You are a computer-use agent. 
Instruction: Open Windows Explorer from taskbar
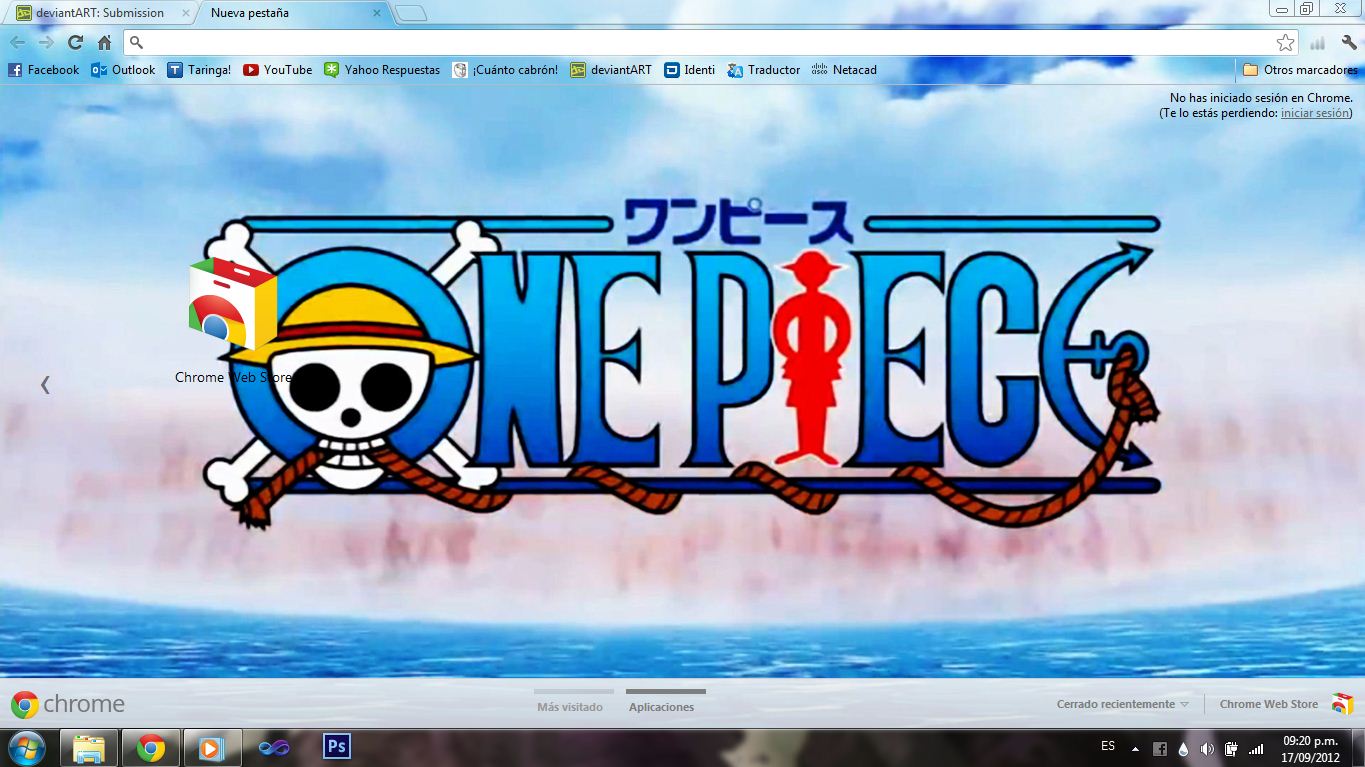(89, 748)
